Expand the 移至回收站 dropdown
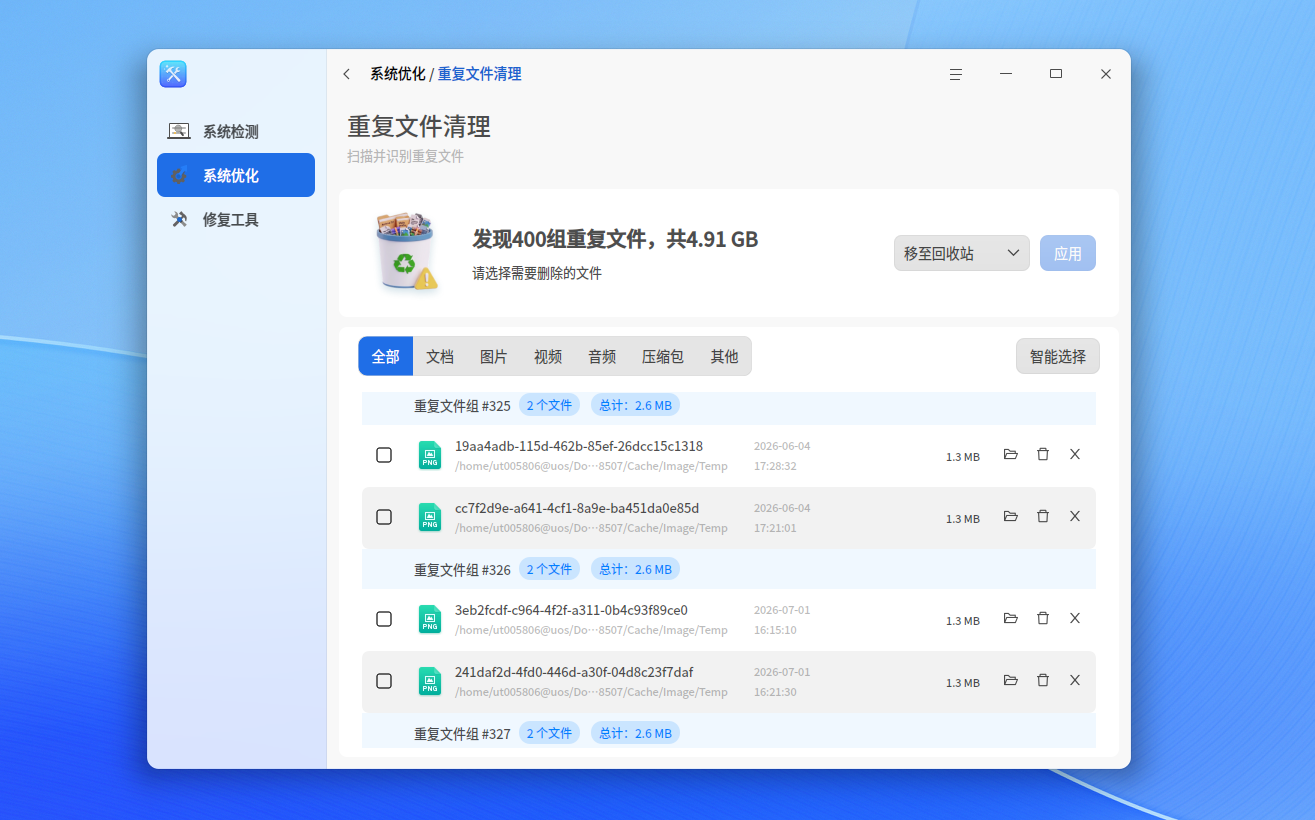 (x=962, y=253)
